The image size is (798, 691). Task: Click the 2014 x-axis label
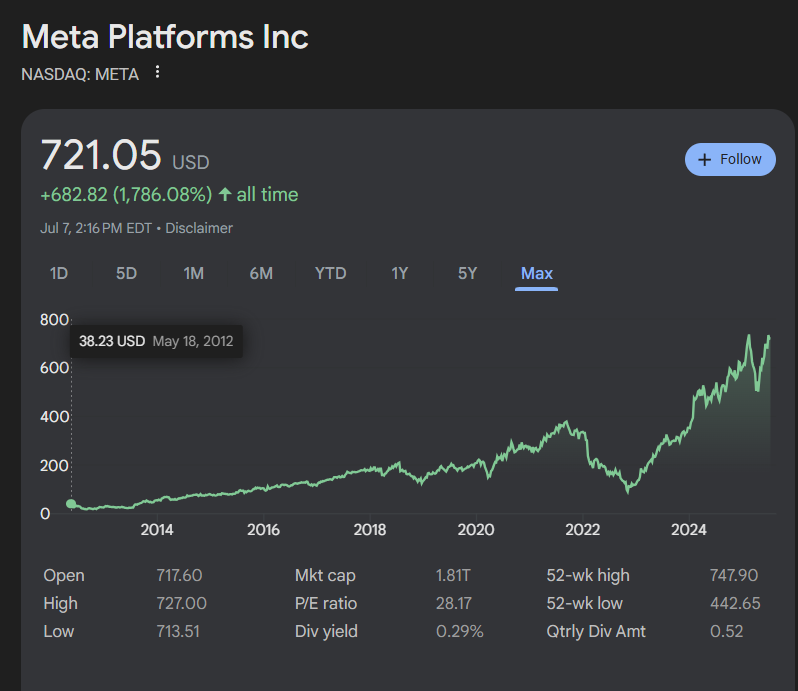[157, 530]
